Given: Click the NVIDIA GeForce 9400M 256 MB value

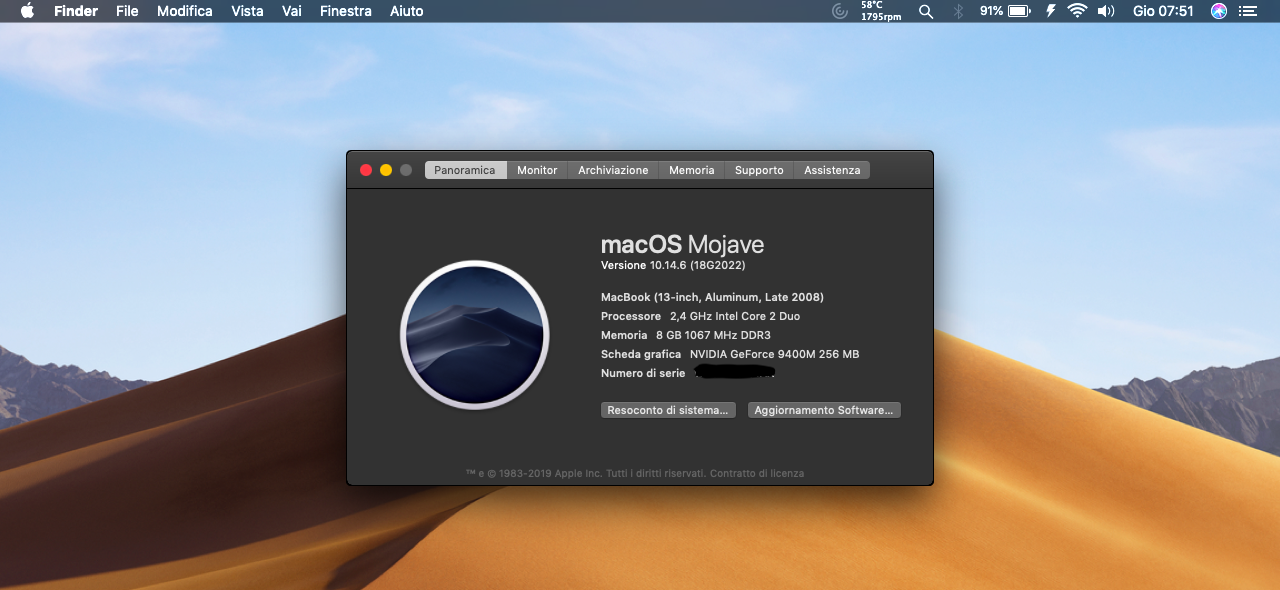Looking at the screenshot, I should point(774,354).
